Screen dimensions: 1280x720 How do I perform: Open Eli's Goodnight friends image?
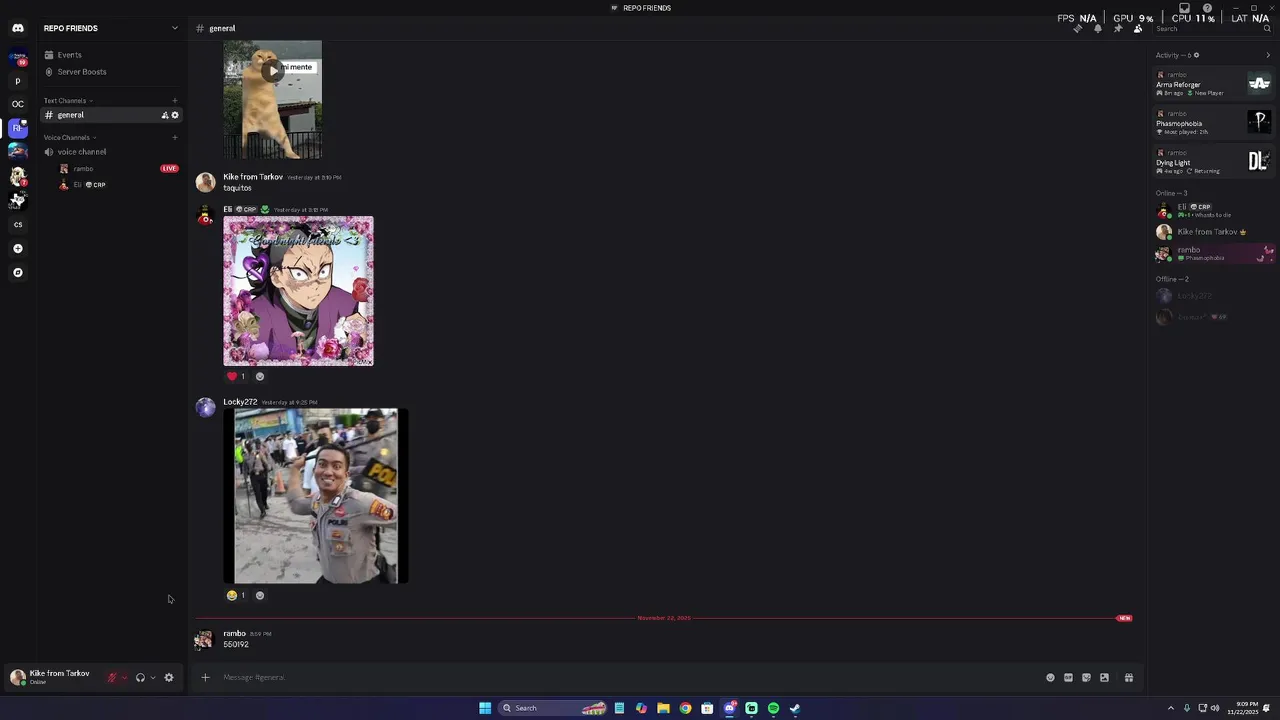click(x=298, y=291)
